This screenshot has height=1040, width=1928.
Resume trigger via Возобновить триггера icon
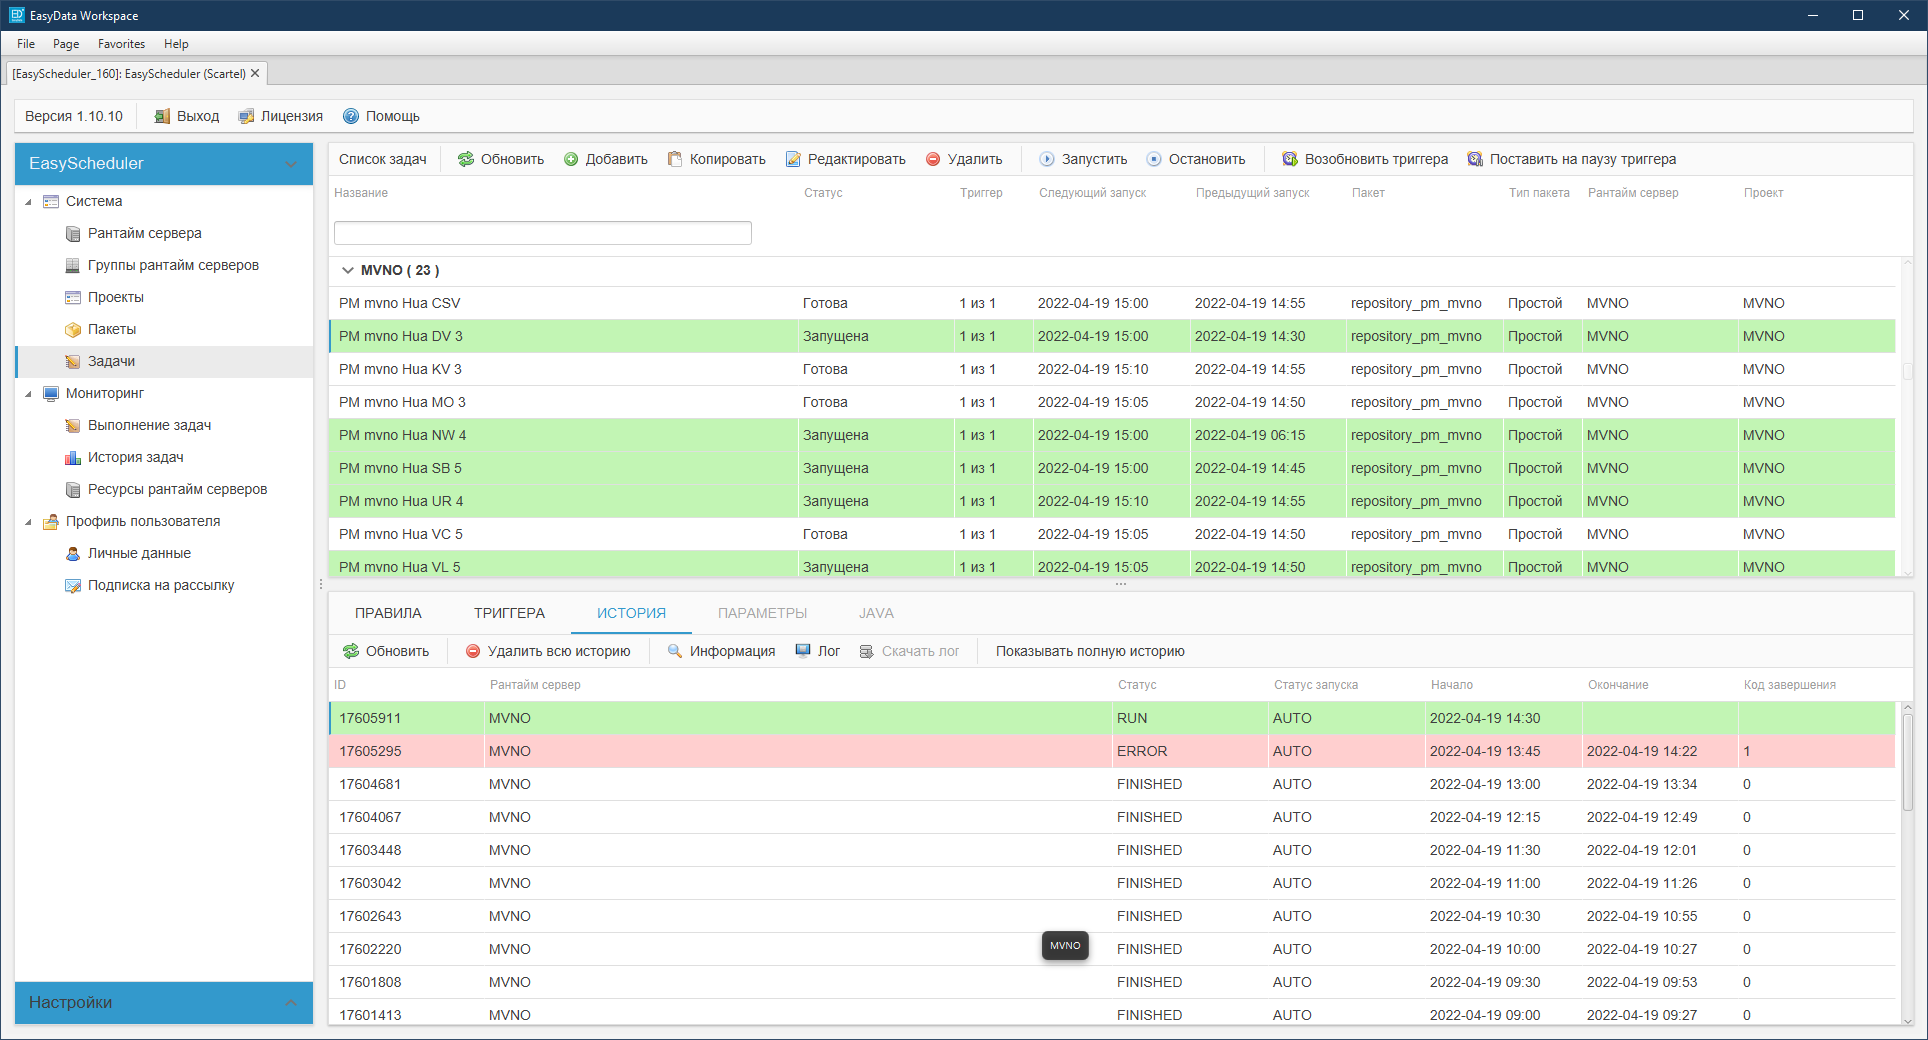[x=1290, y=159]
